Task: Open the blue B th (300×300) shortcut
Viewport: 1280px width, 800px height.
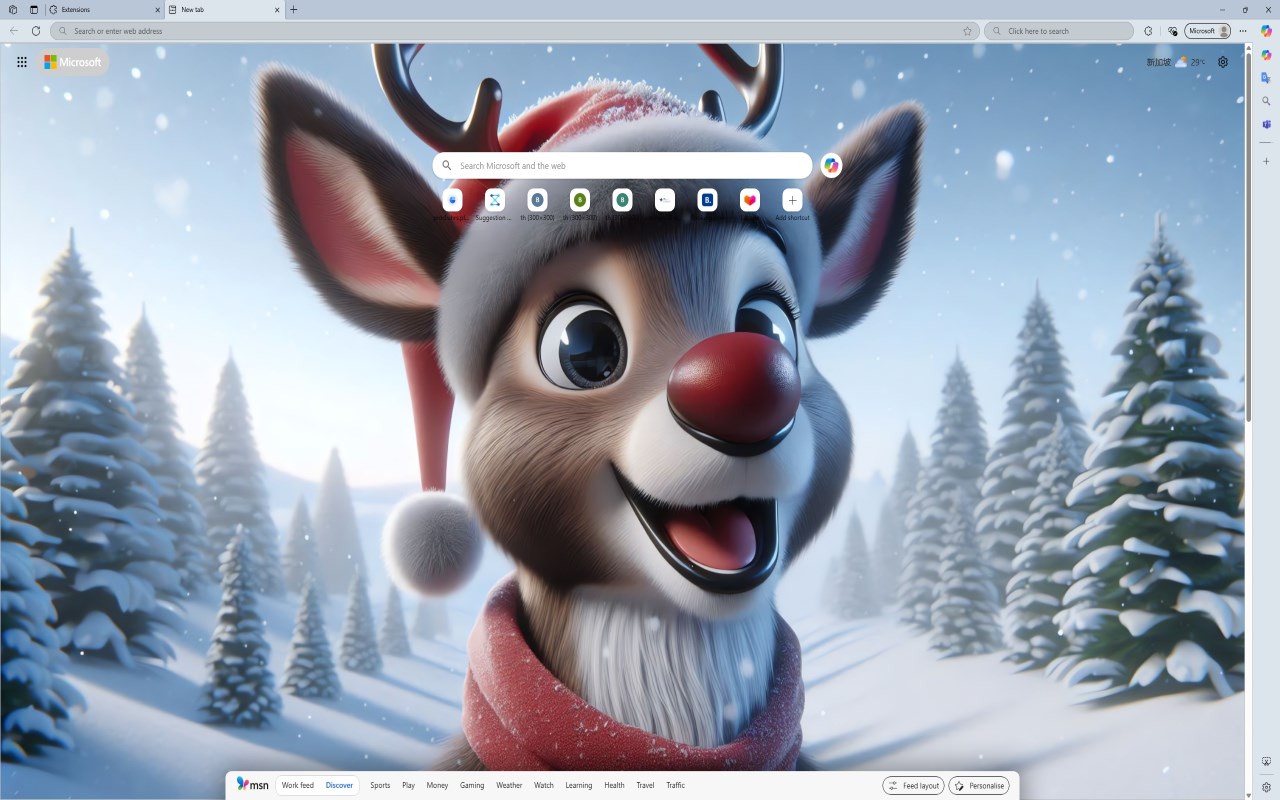Action: click(x=537, y=204)
